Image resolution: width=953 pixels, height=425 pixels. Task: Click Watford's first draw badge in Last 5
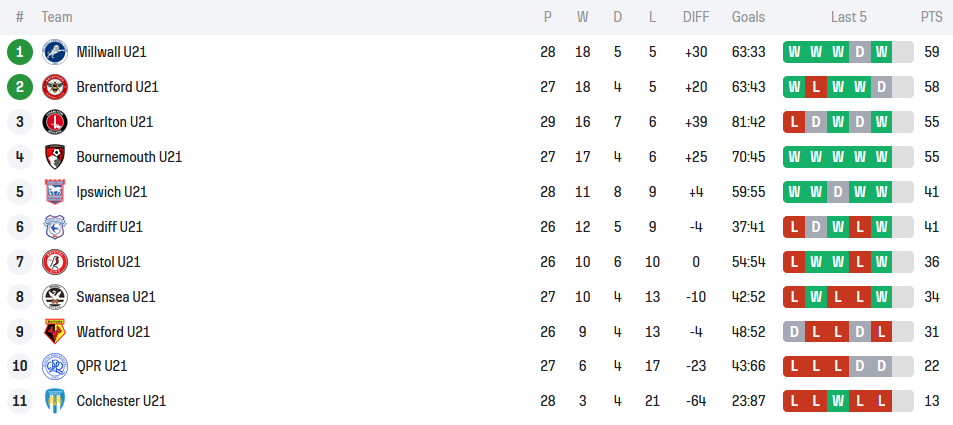tap(794, 332)
